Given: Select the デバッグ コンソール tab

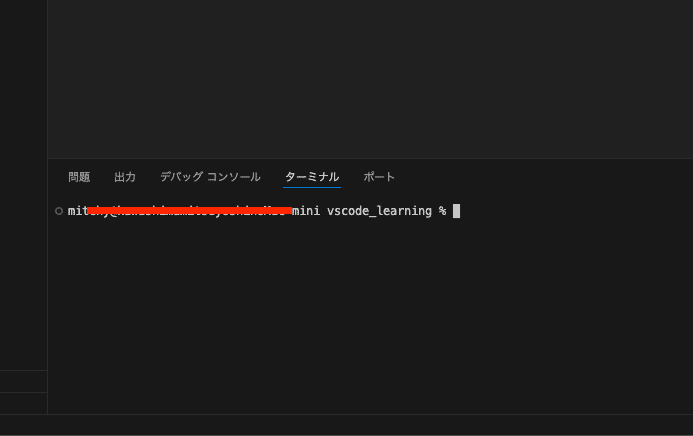Looking at the screenshot, I should (210, 177).
